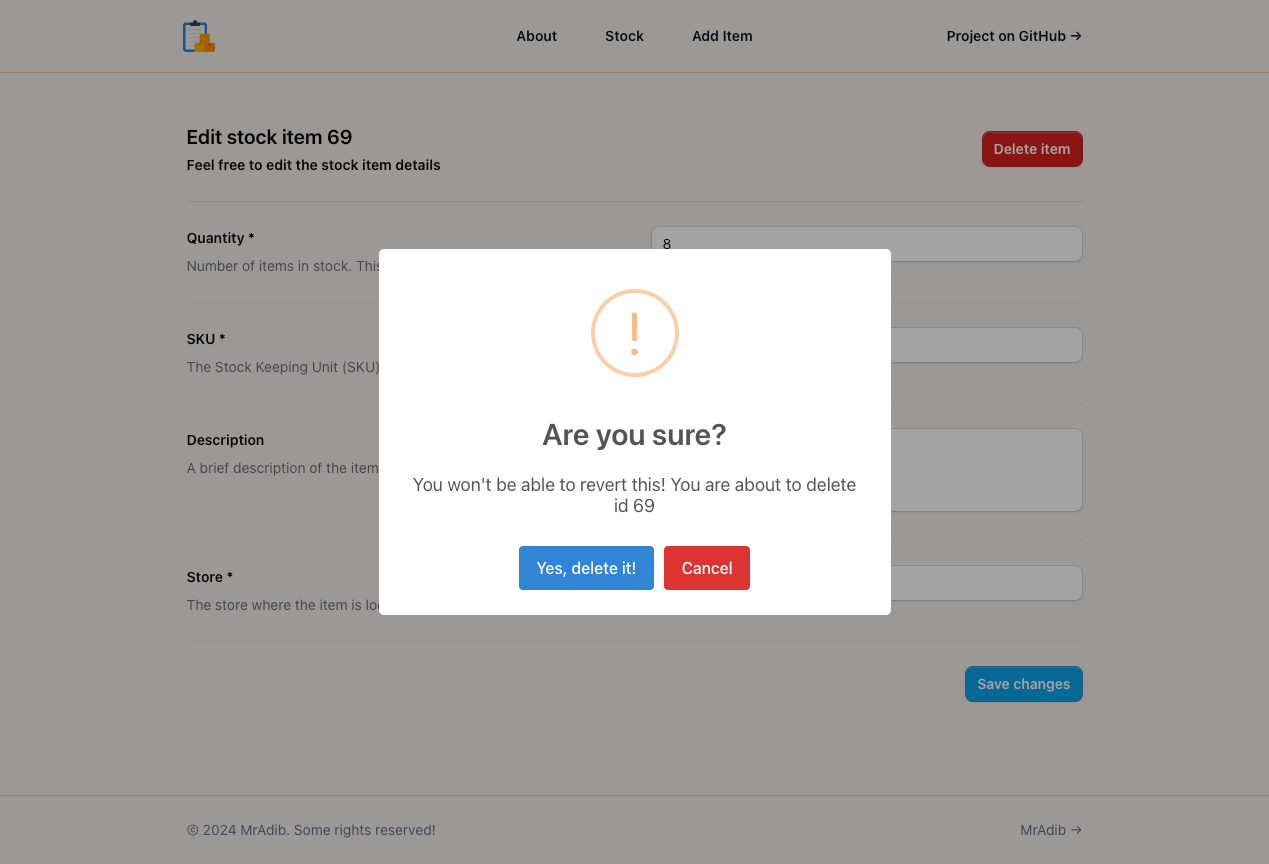Open the About page from the navigation

[536, 36]
